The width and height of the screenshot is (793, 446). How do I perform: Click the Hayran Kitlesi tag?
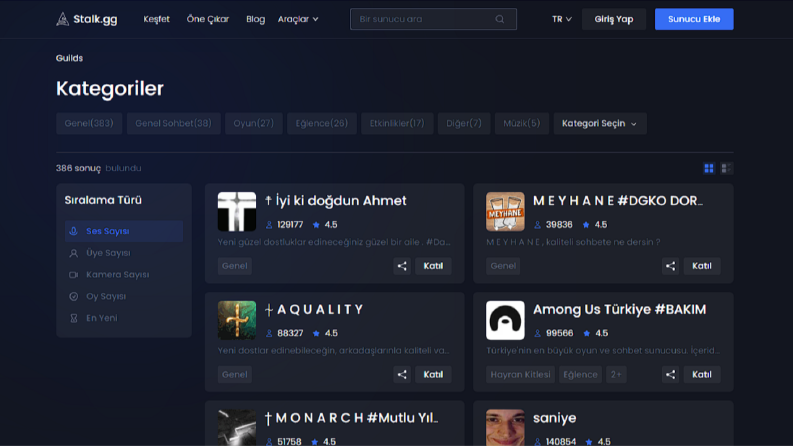point(520,375)
